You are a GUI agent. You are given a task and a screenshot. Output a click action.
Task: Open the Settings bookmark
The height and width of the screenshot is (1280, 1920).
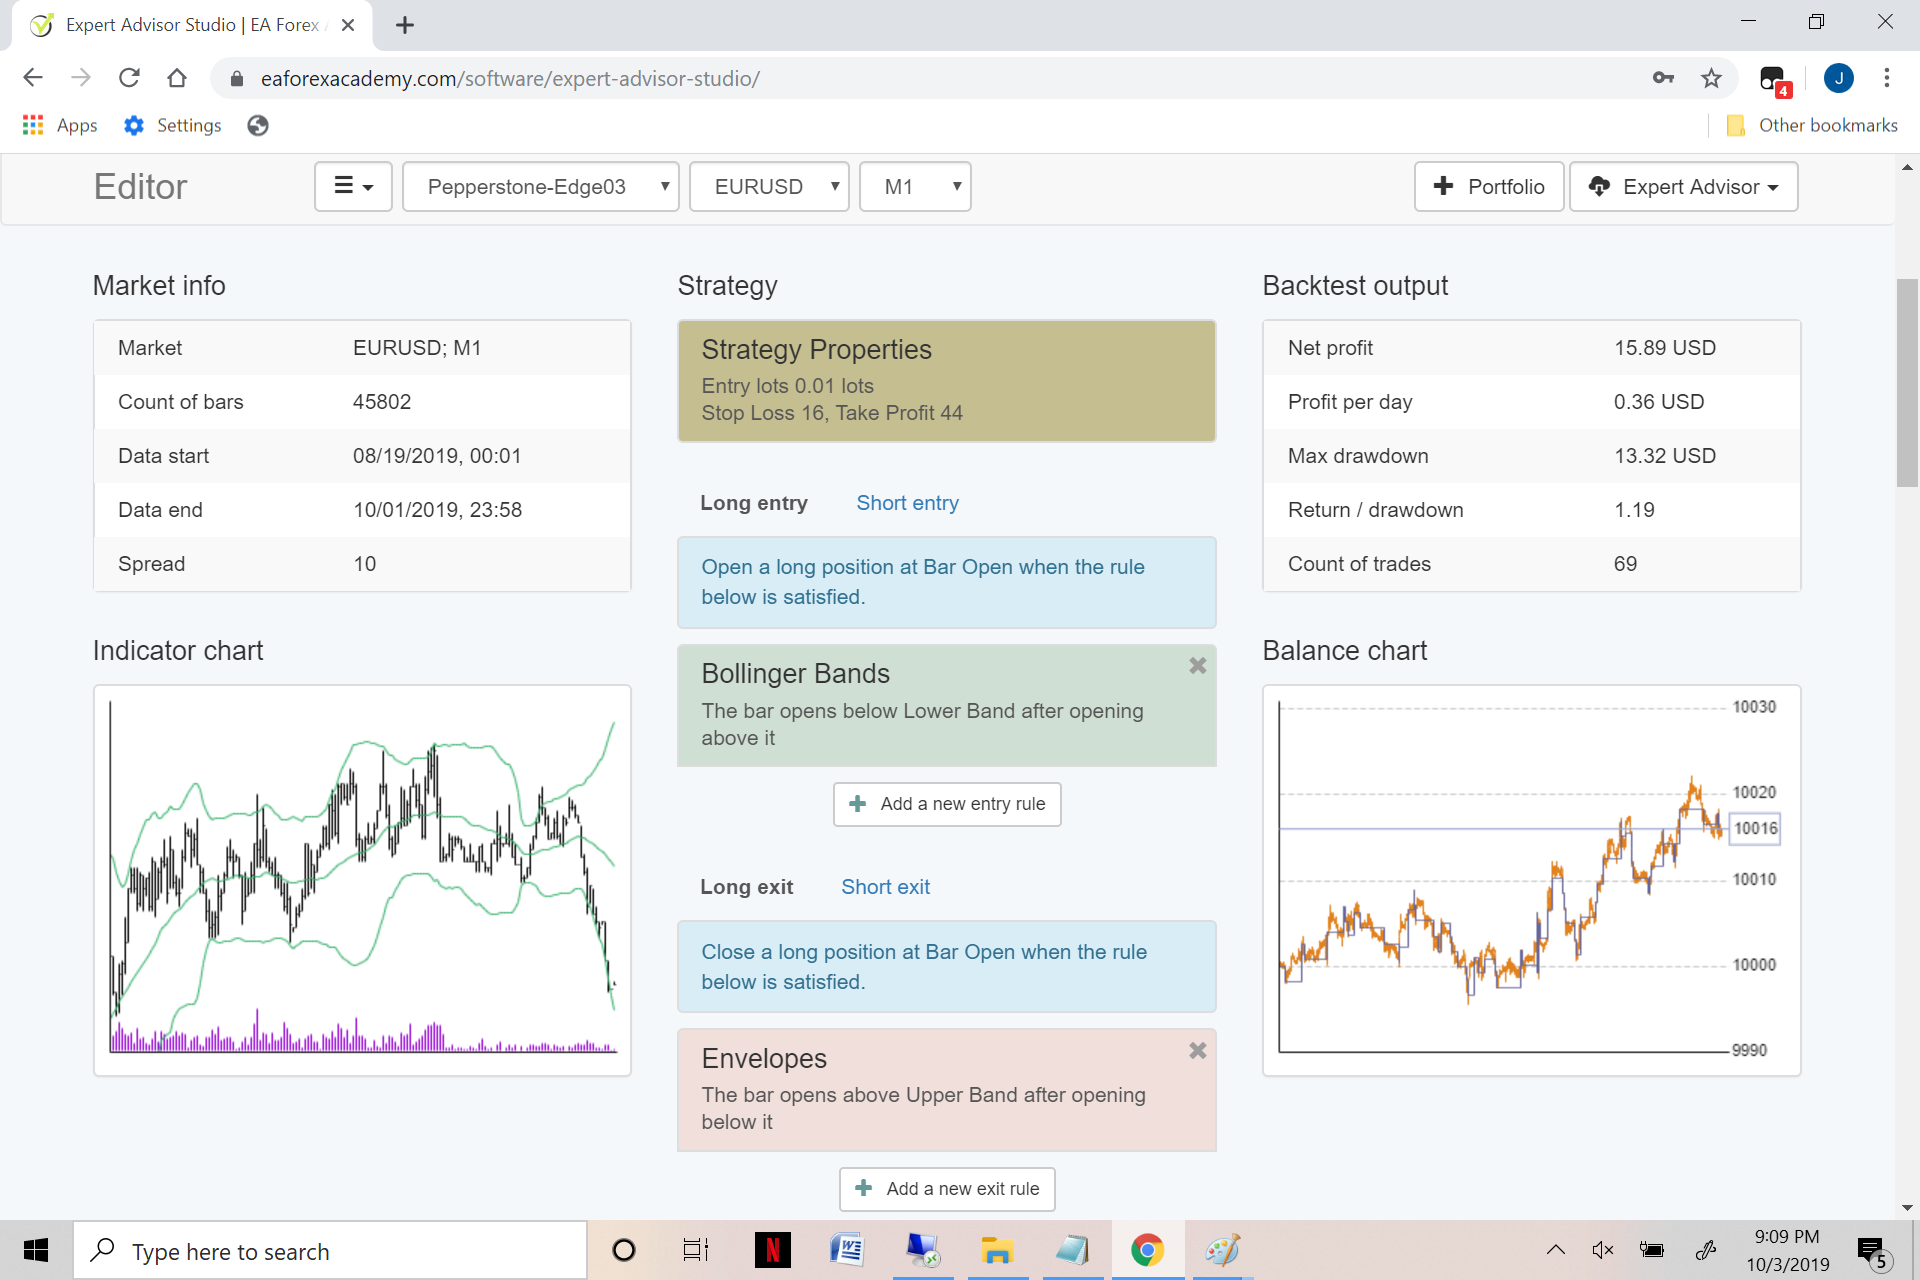(172, 125)
